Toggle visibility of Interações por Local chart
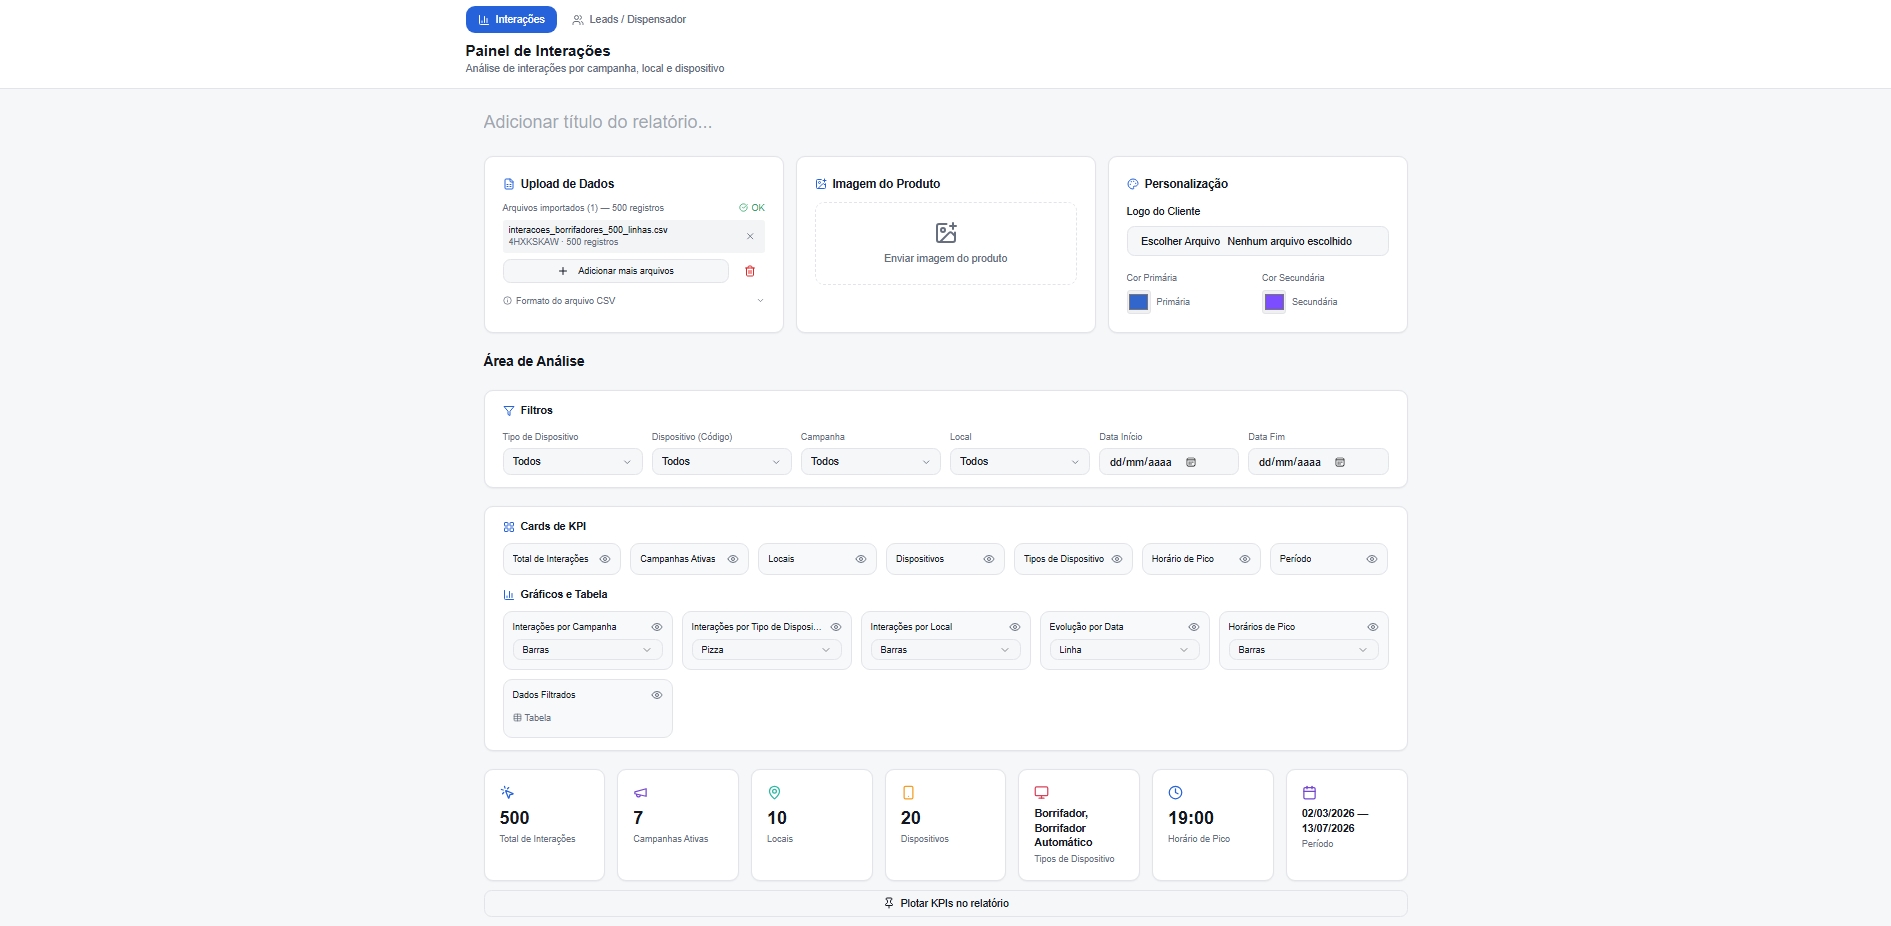 coord(1015,627)
